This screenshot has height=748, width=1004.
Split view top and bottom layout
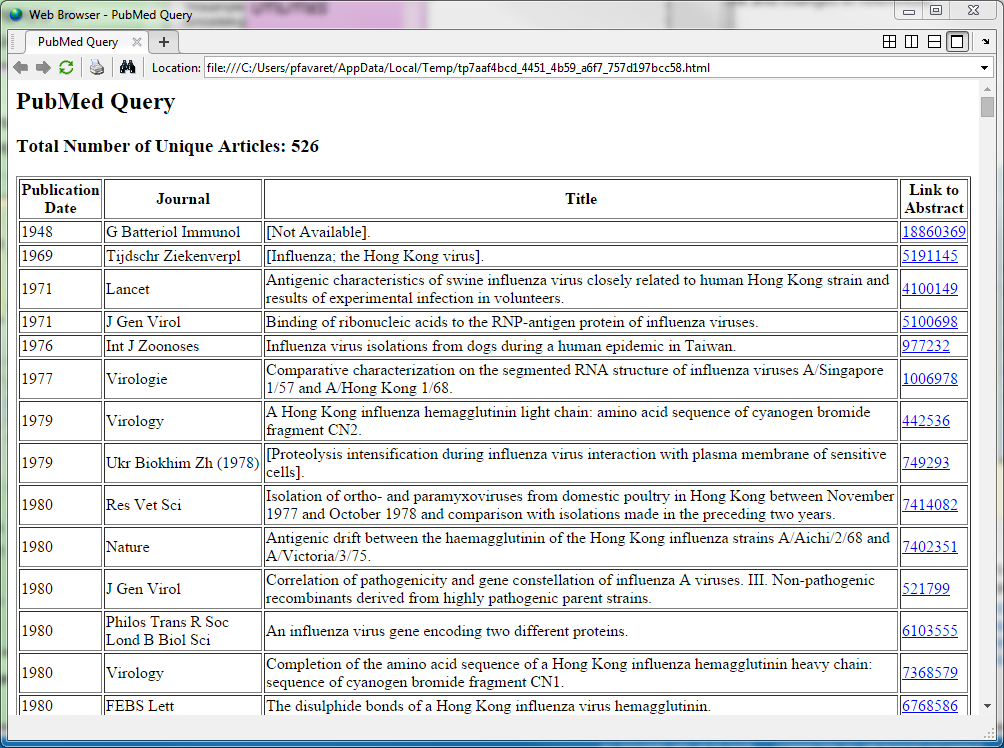[934, 42]
